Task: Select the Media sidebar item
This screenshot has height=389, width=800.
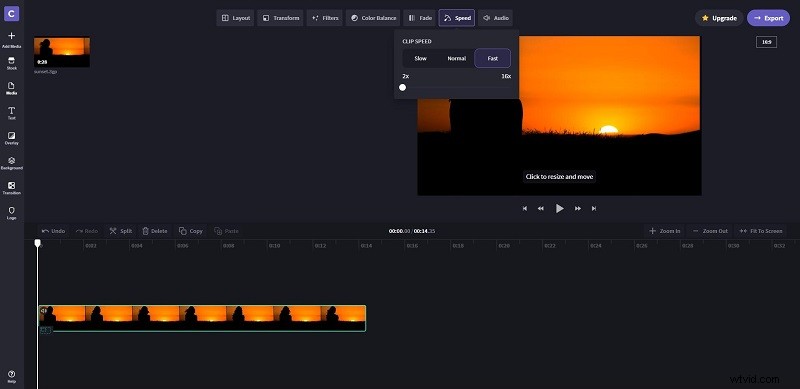Action: [x=11, y=89]
